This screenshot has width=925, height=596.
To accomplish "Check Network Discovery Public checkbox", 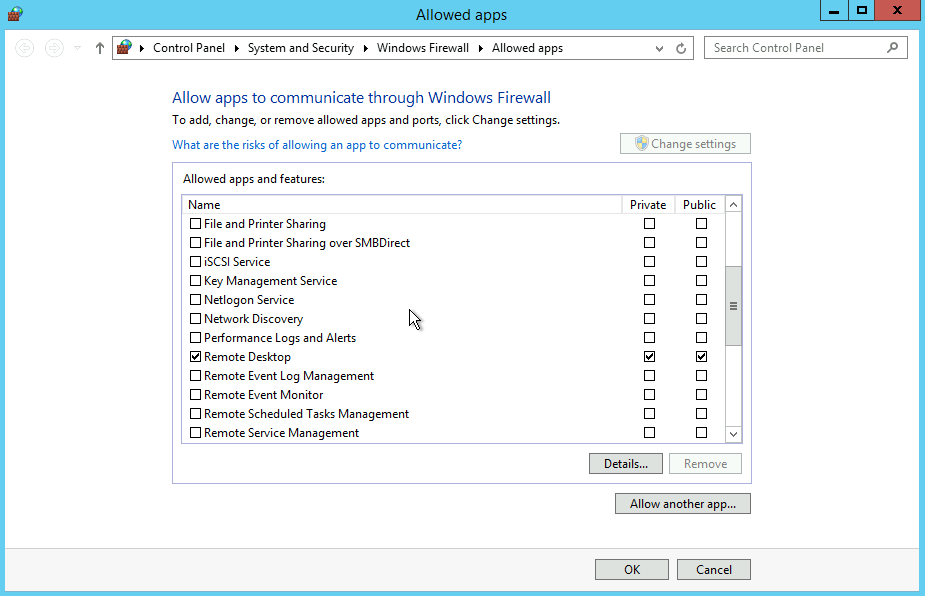I will pos(701,319).
